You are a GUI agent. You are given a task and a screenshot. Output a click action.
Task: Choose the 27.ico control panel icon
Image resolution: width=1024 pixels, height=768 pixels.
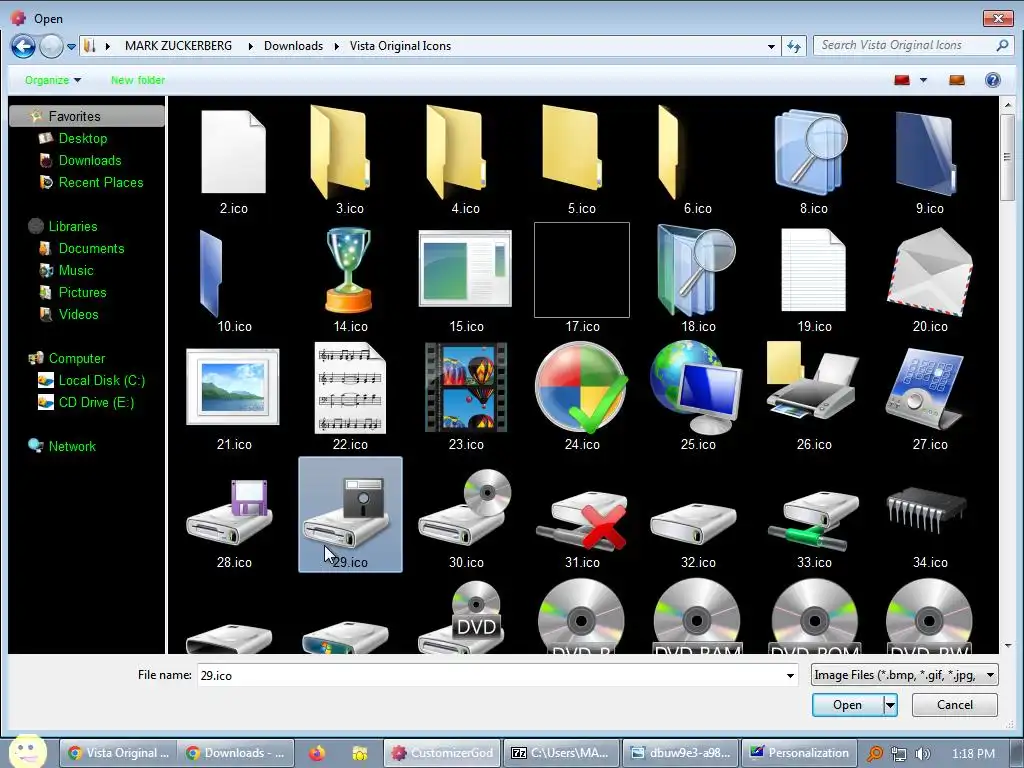[925, 389]
